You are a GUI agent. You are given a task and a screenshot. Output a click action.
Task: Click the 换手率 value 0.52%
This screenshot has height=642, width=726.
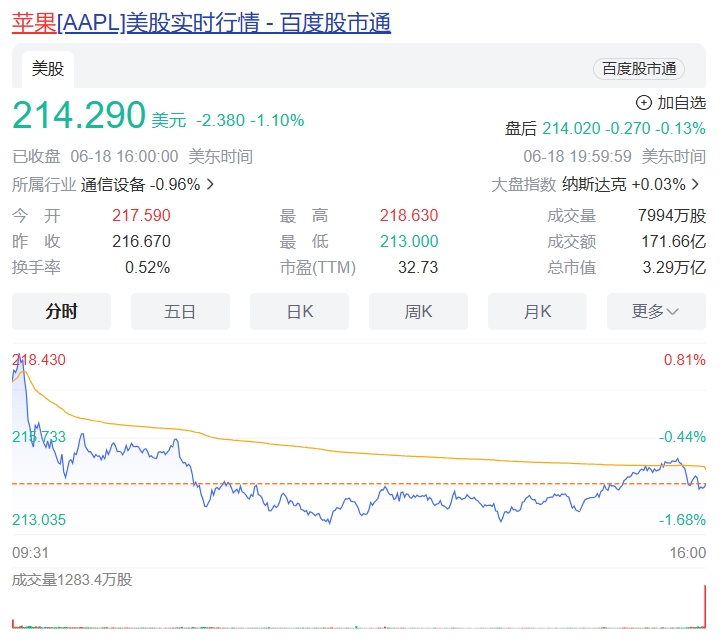(x=148, y=267)
